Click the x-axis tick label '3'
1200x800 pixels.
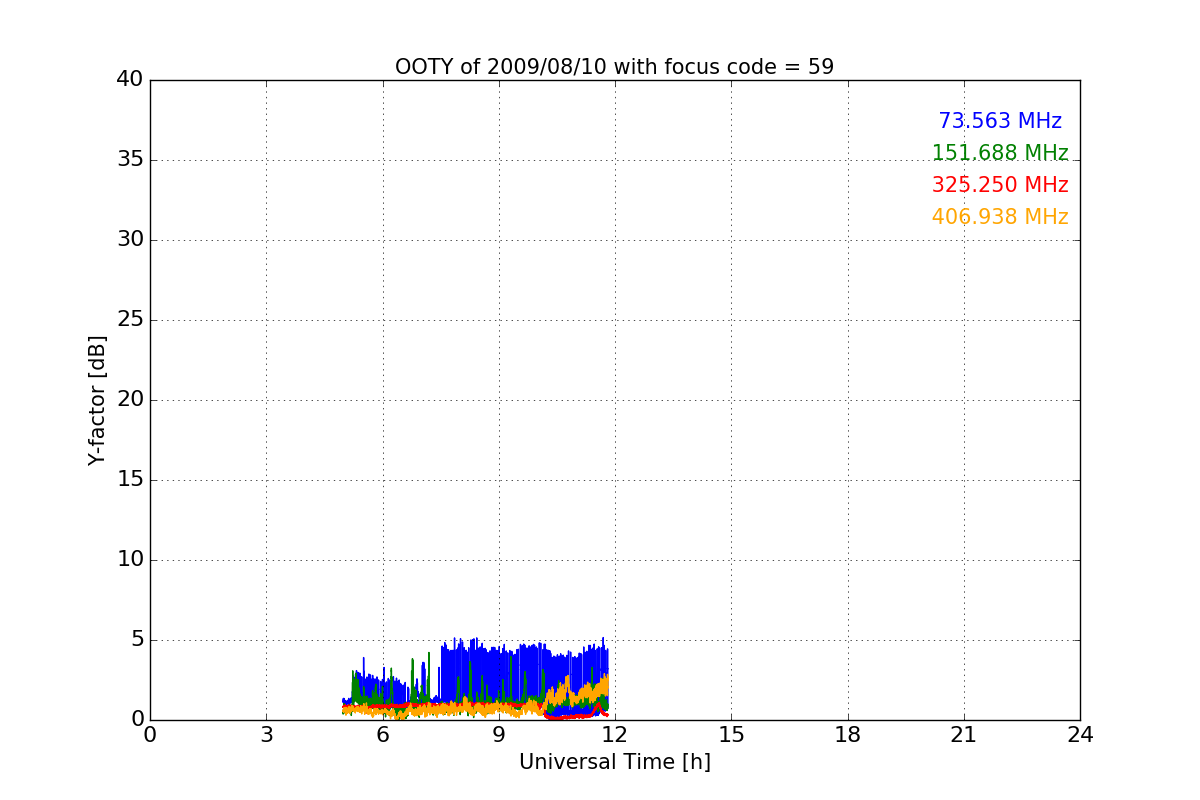pos(266,735)
